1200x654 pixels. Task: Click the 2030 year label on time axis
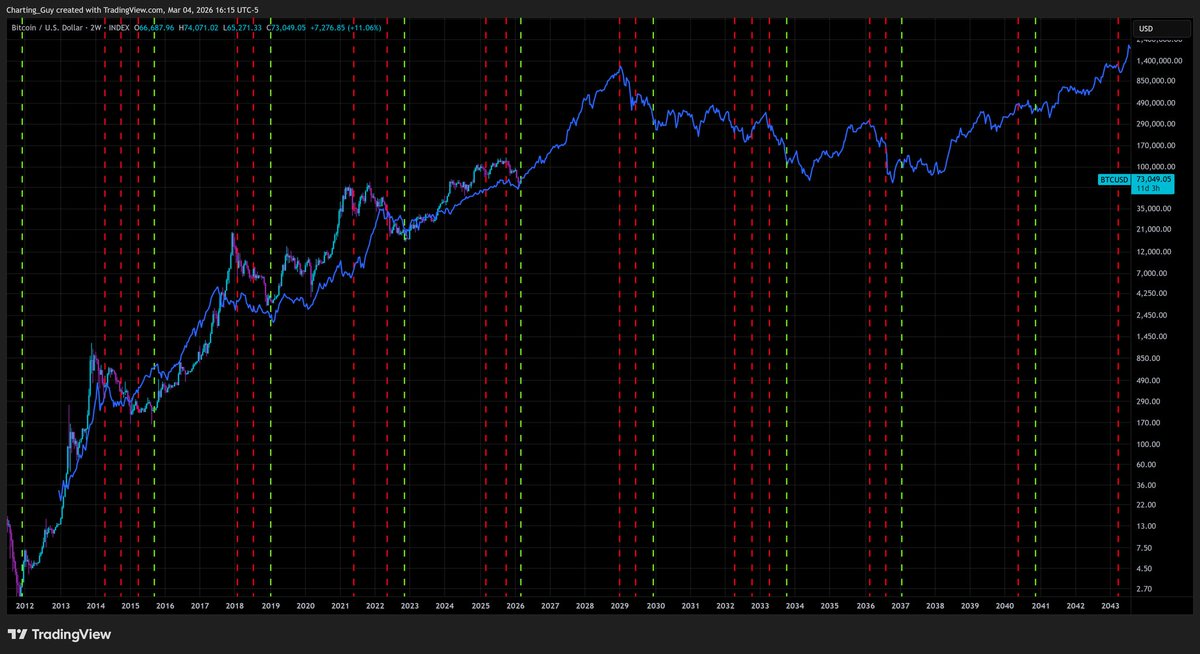[x=655, y=606]
